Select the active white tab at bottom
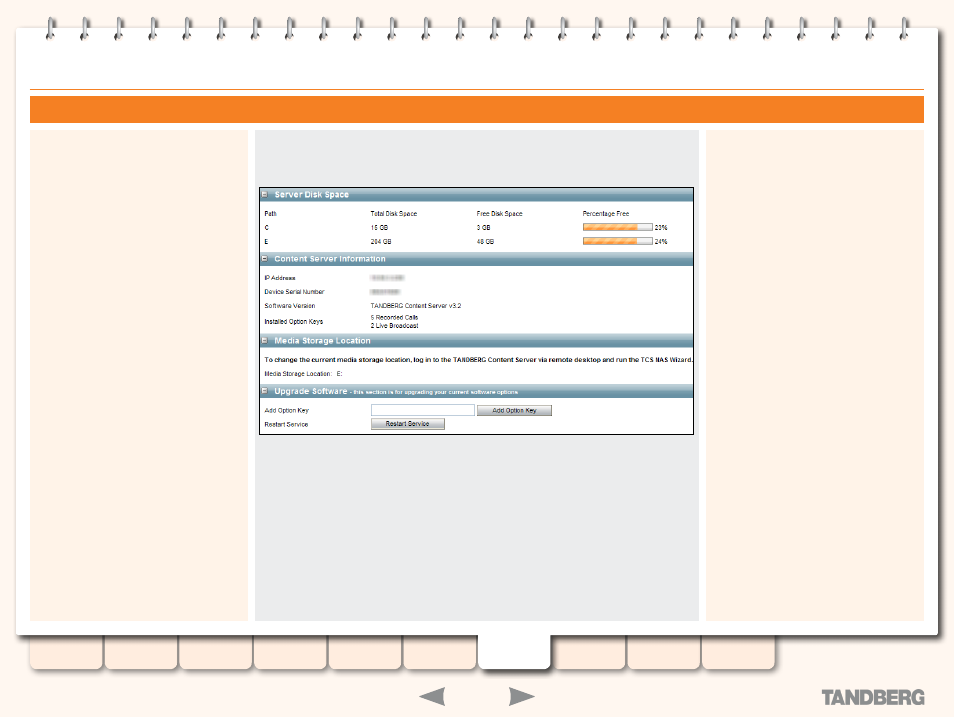 pos(514,652)
